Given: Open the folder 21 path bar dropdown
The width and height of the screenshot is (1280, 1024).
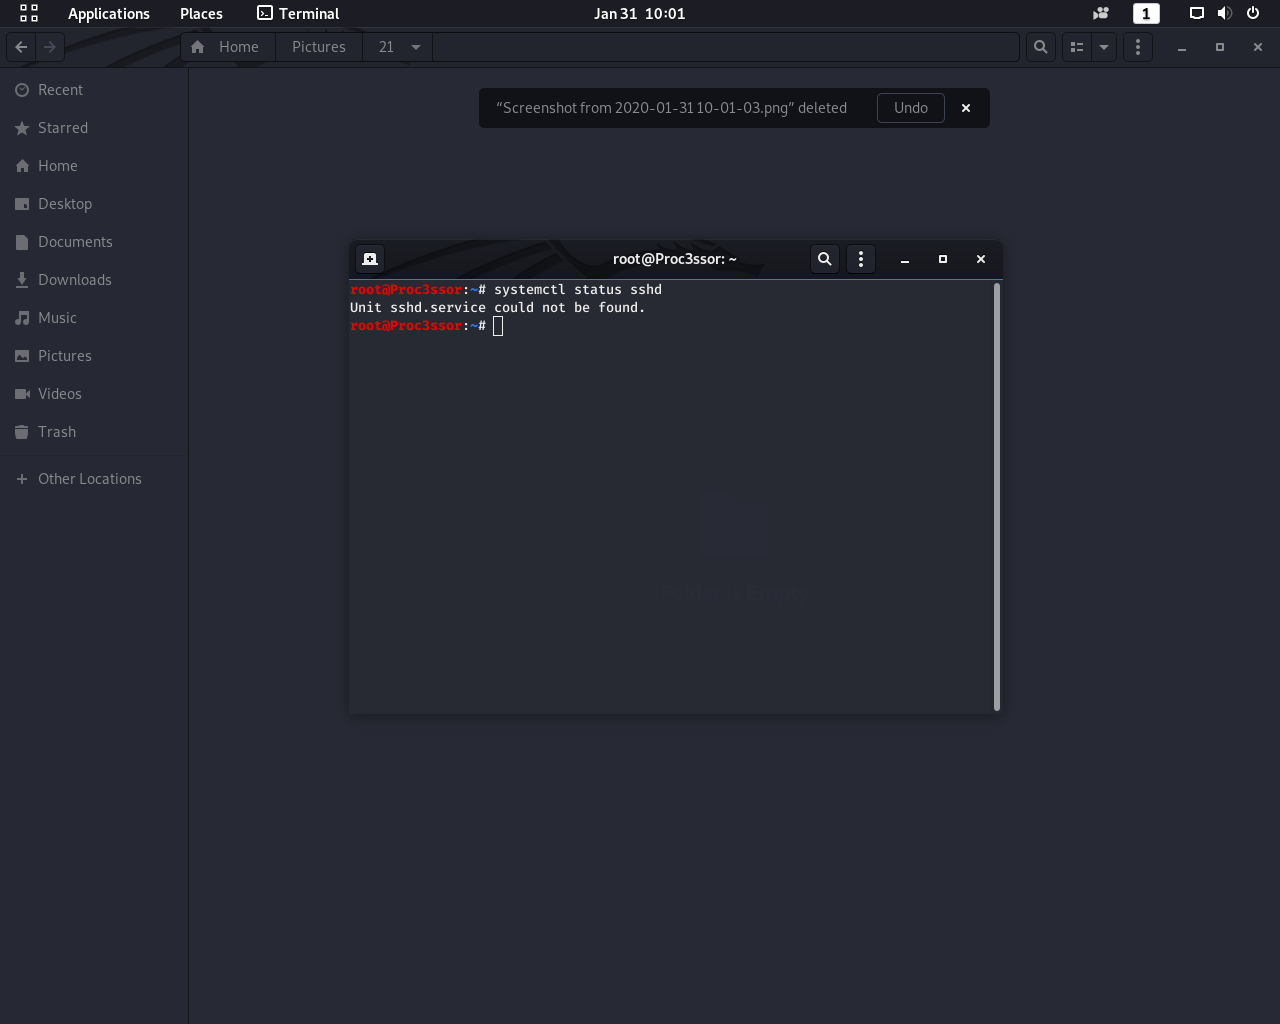Looking at the screenshot, I should click(398, 47).
